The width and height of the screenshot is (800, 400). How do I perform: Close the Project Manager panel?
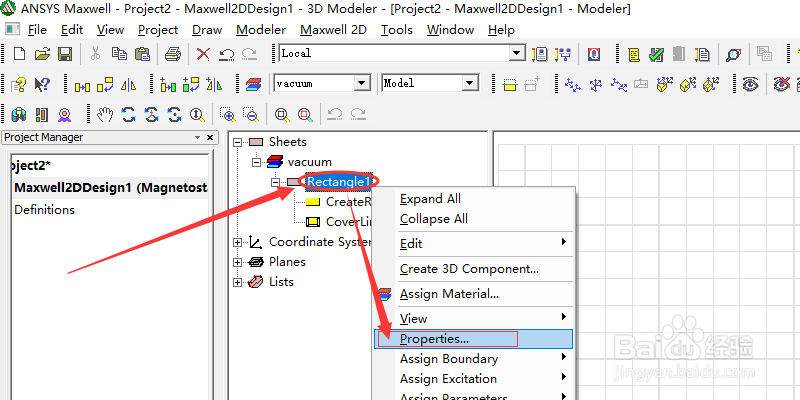click(209, 138)
